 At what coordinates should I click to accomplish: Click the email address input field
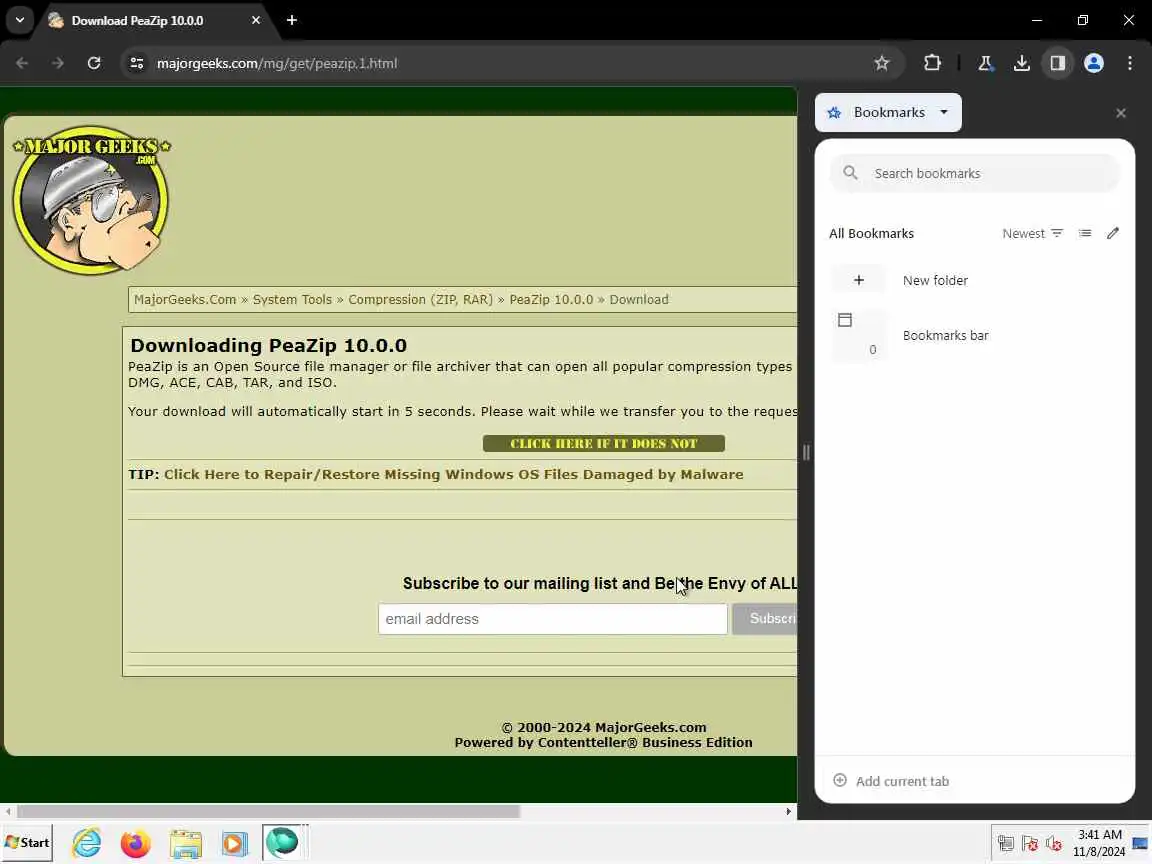[552, 619]
